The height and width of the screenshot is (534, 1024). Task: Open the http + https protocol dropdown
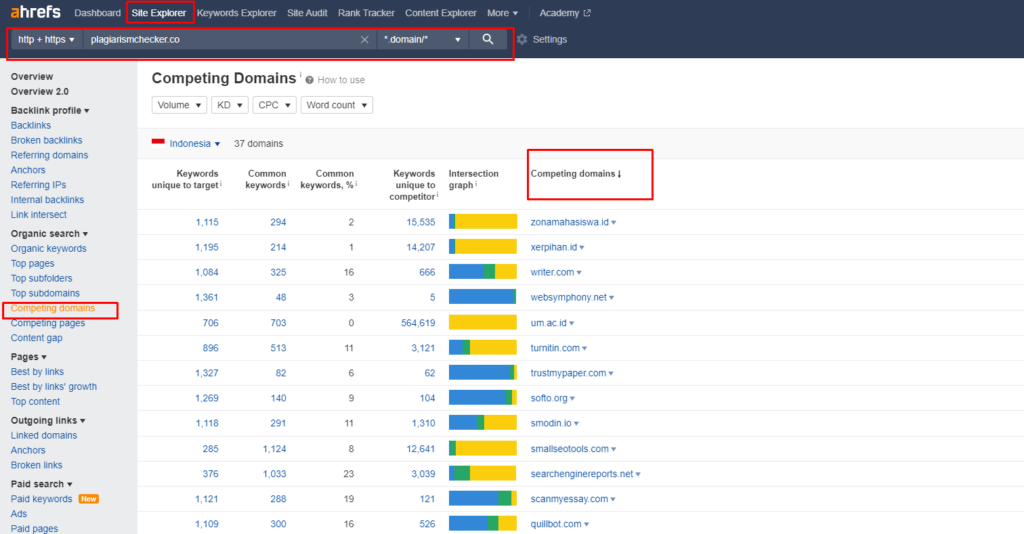(46, 39)
